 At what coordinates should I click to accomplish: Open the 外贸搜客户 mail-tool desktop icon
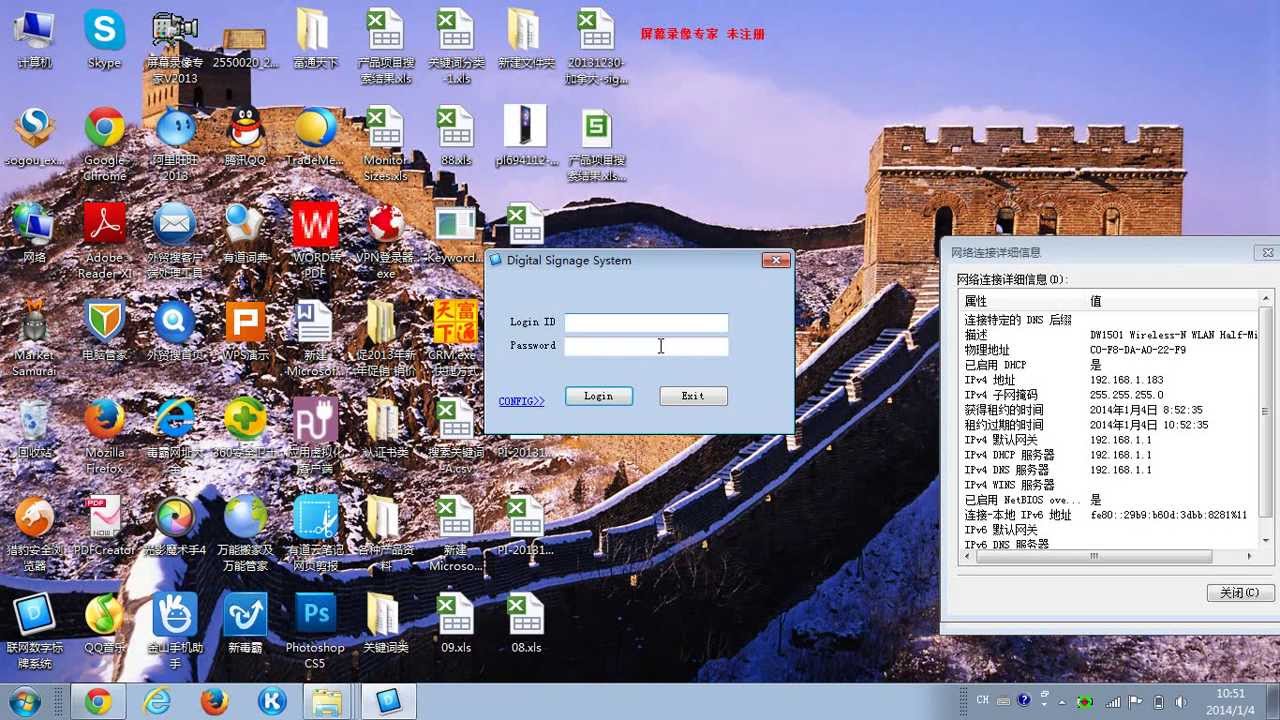pos(175,240)
